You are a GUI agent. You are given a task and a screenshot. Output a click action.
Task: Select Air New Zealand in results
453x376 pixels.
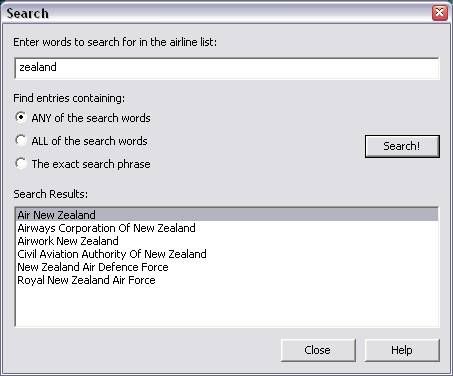pyautogui.click(x=227, y=215)
